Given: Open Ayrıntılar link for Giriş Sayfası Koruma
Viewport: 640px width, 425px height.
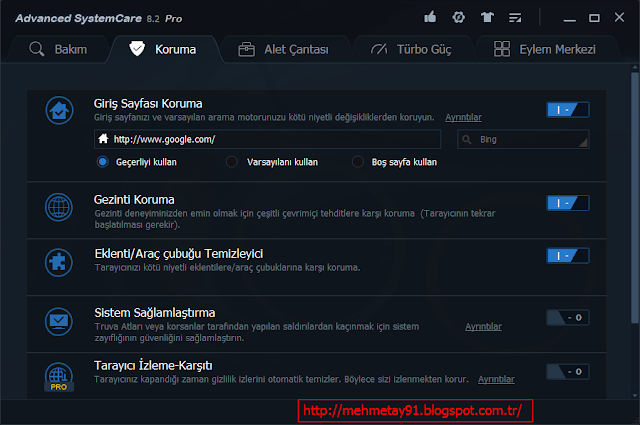Looking at the screenshot, I should [x=463, y=118].
